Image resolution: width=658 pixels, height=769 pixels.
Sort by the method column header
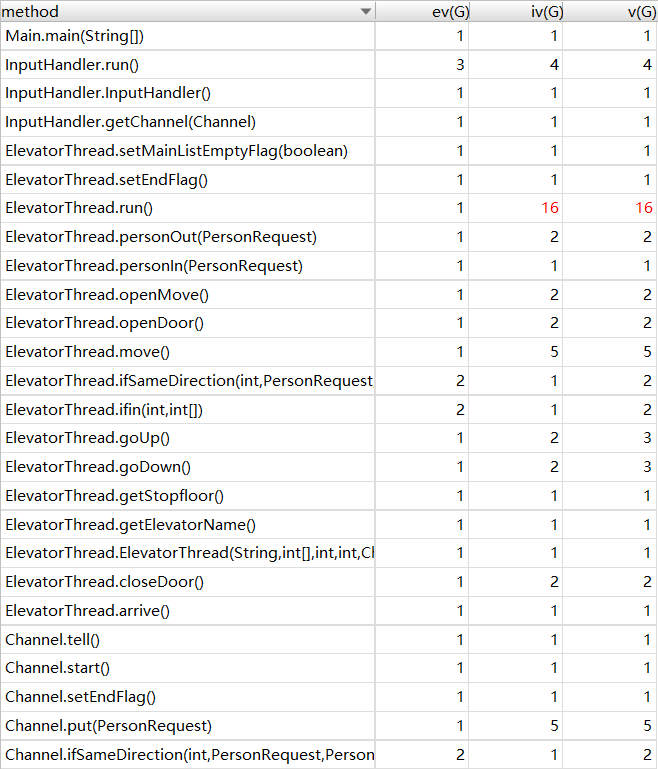187,11
